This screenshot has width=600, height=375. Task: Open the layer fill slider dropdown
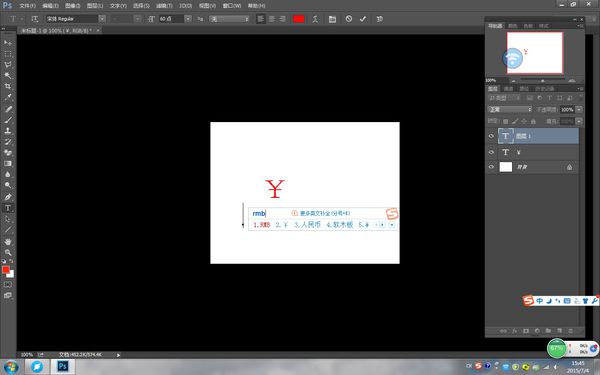tap(579, 121)
